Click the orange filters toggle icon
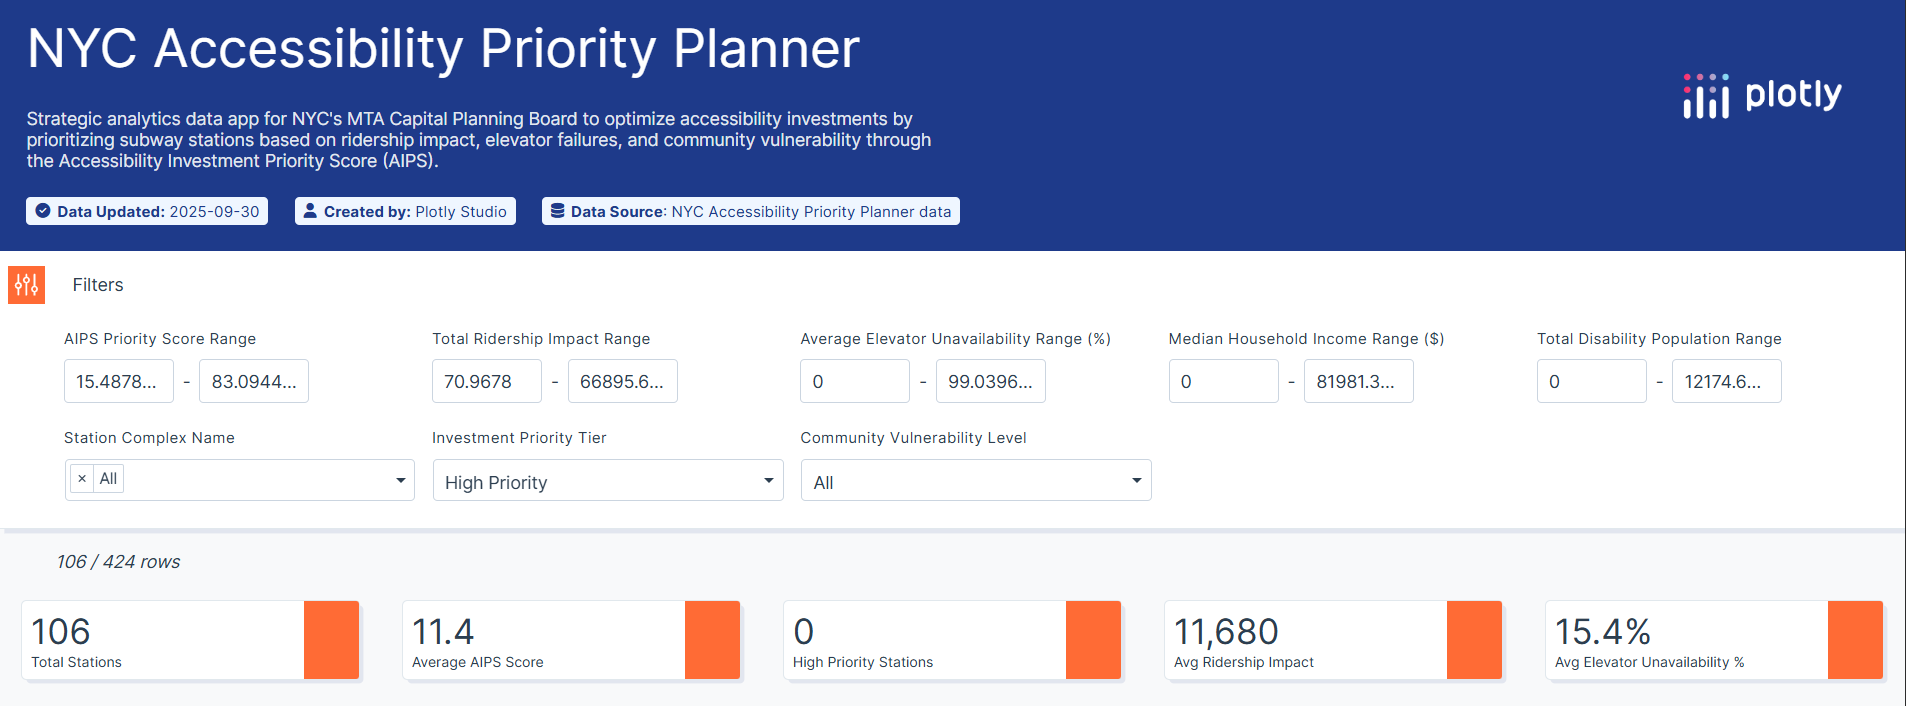1906x706 pixels. 26,285
